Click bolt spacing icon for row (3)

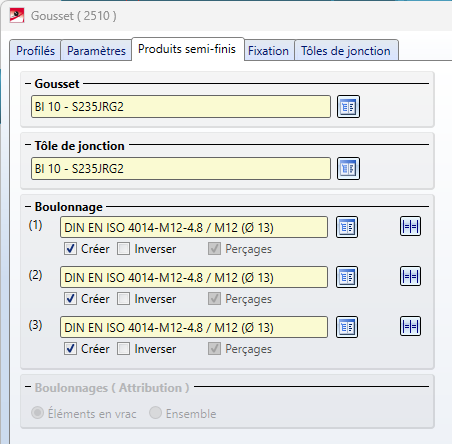pos(410,326)
